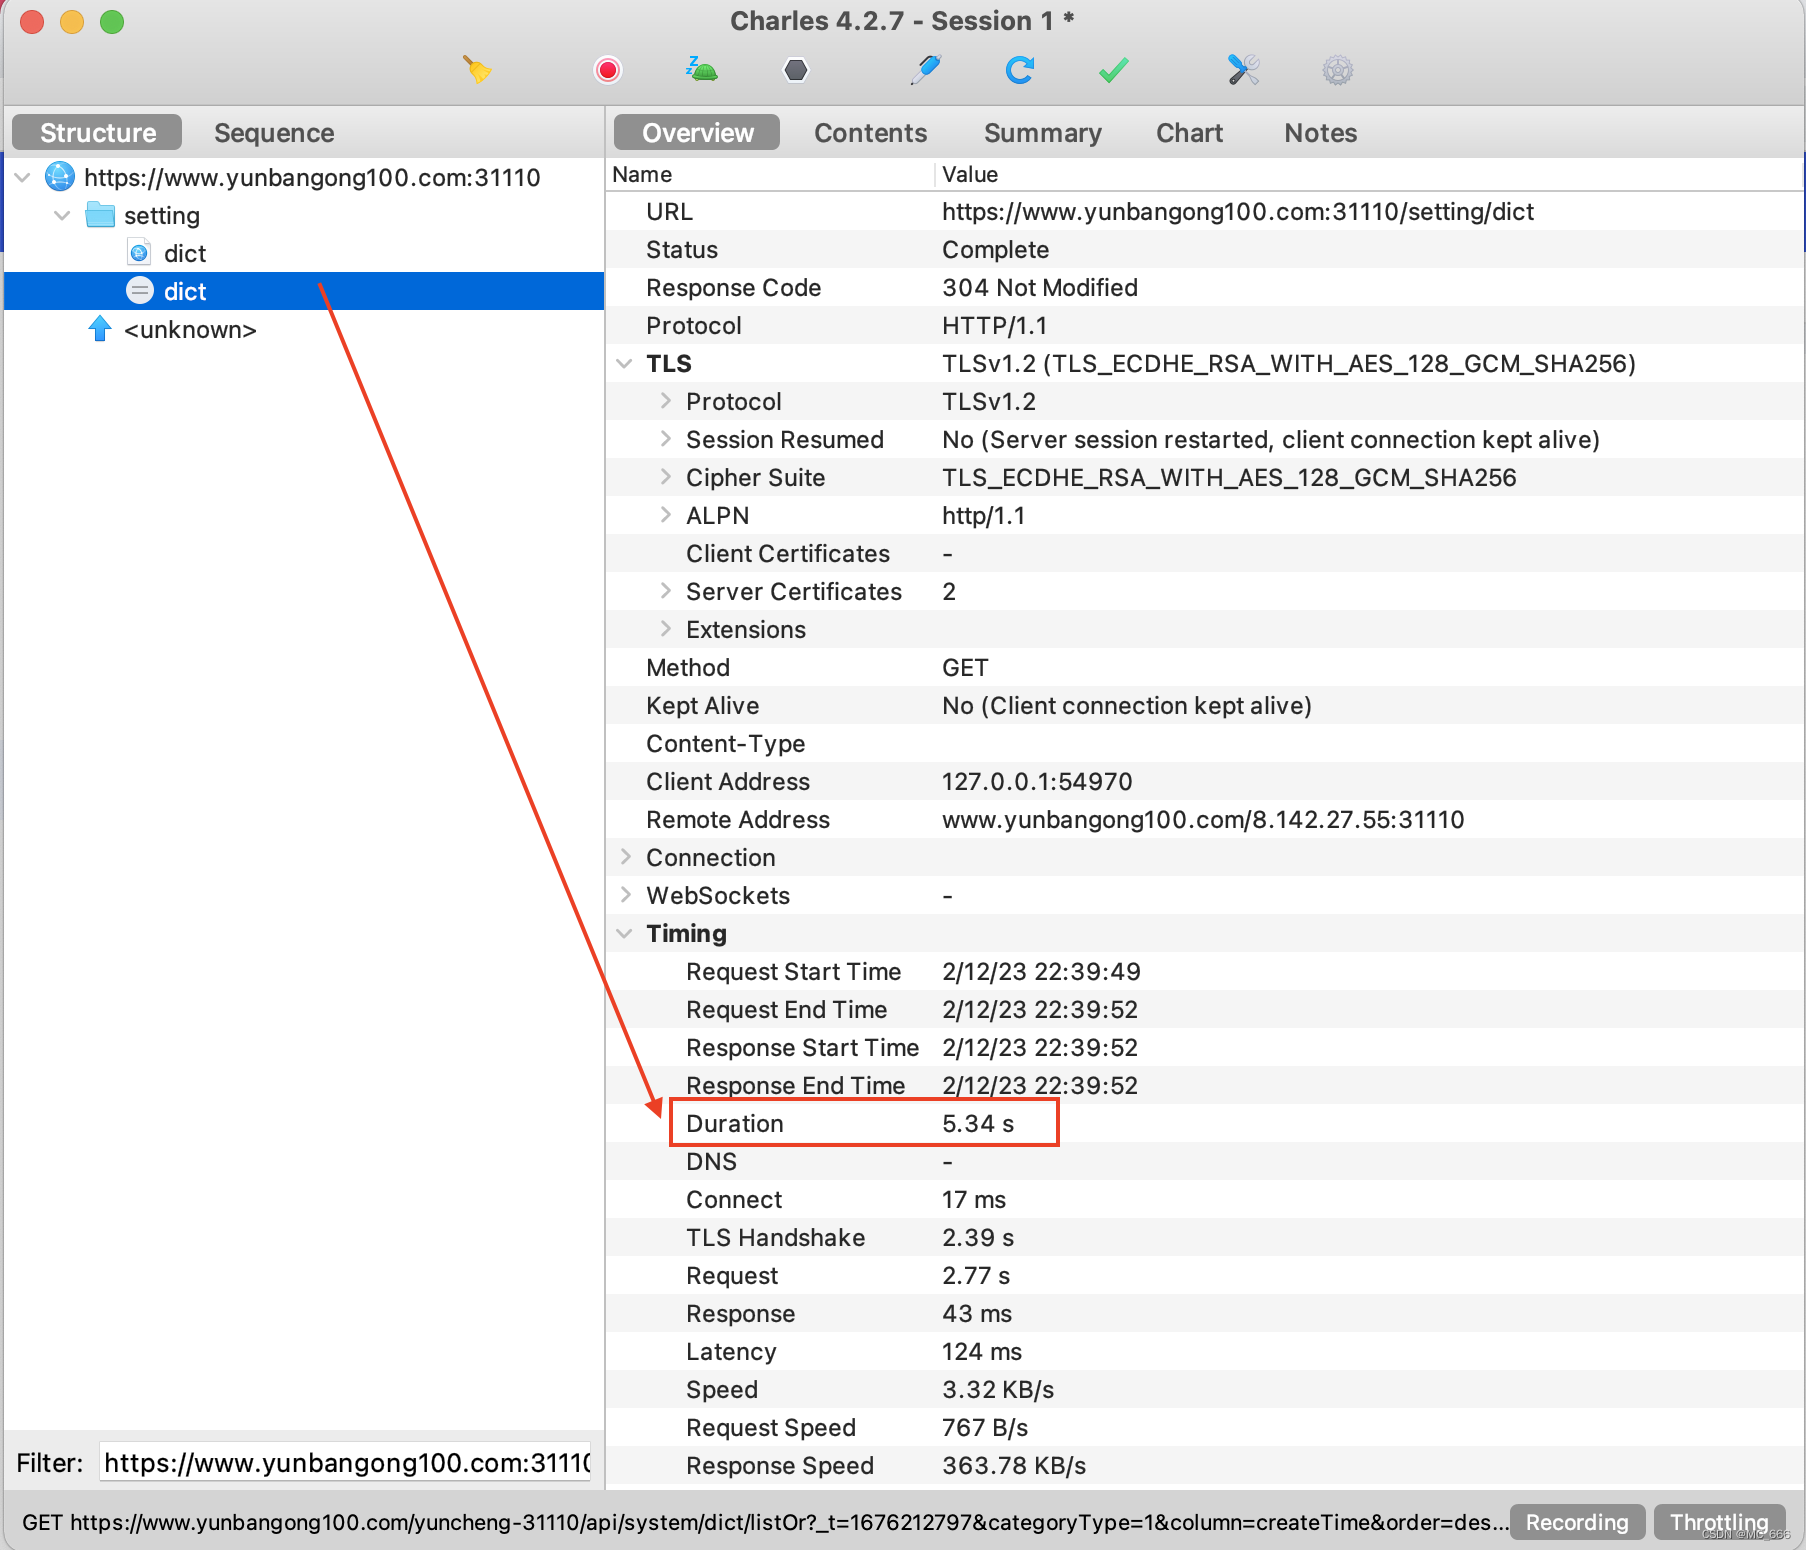Click the '304 Not Modified' response code value
Viewport: 1806px width, 1550px height.
tap(1040, 288)
